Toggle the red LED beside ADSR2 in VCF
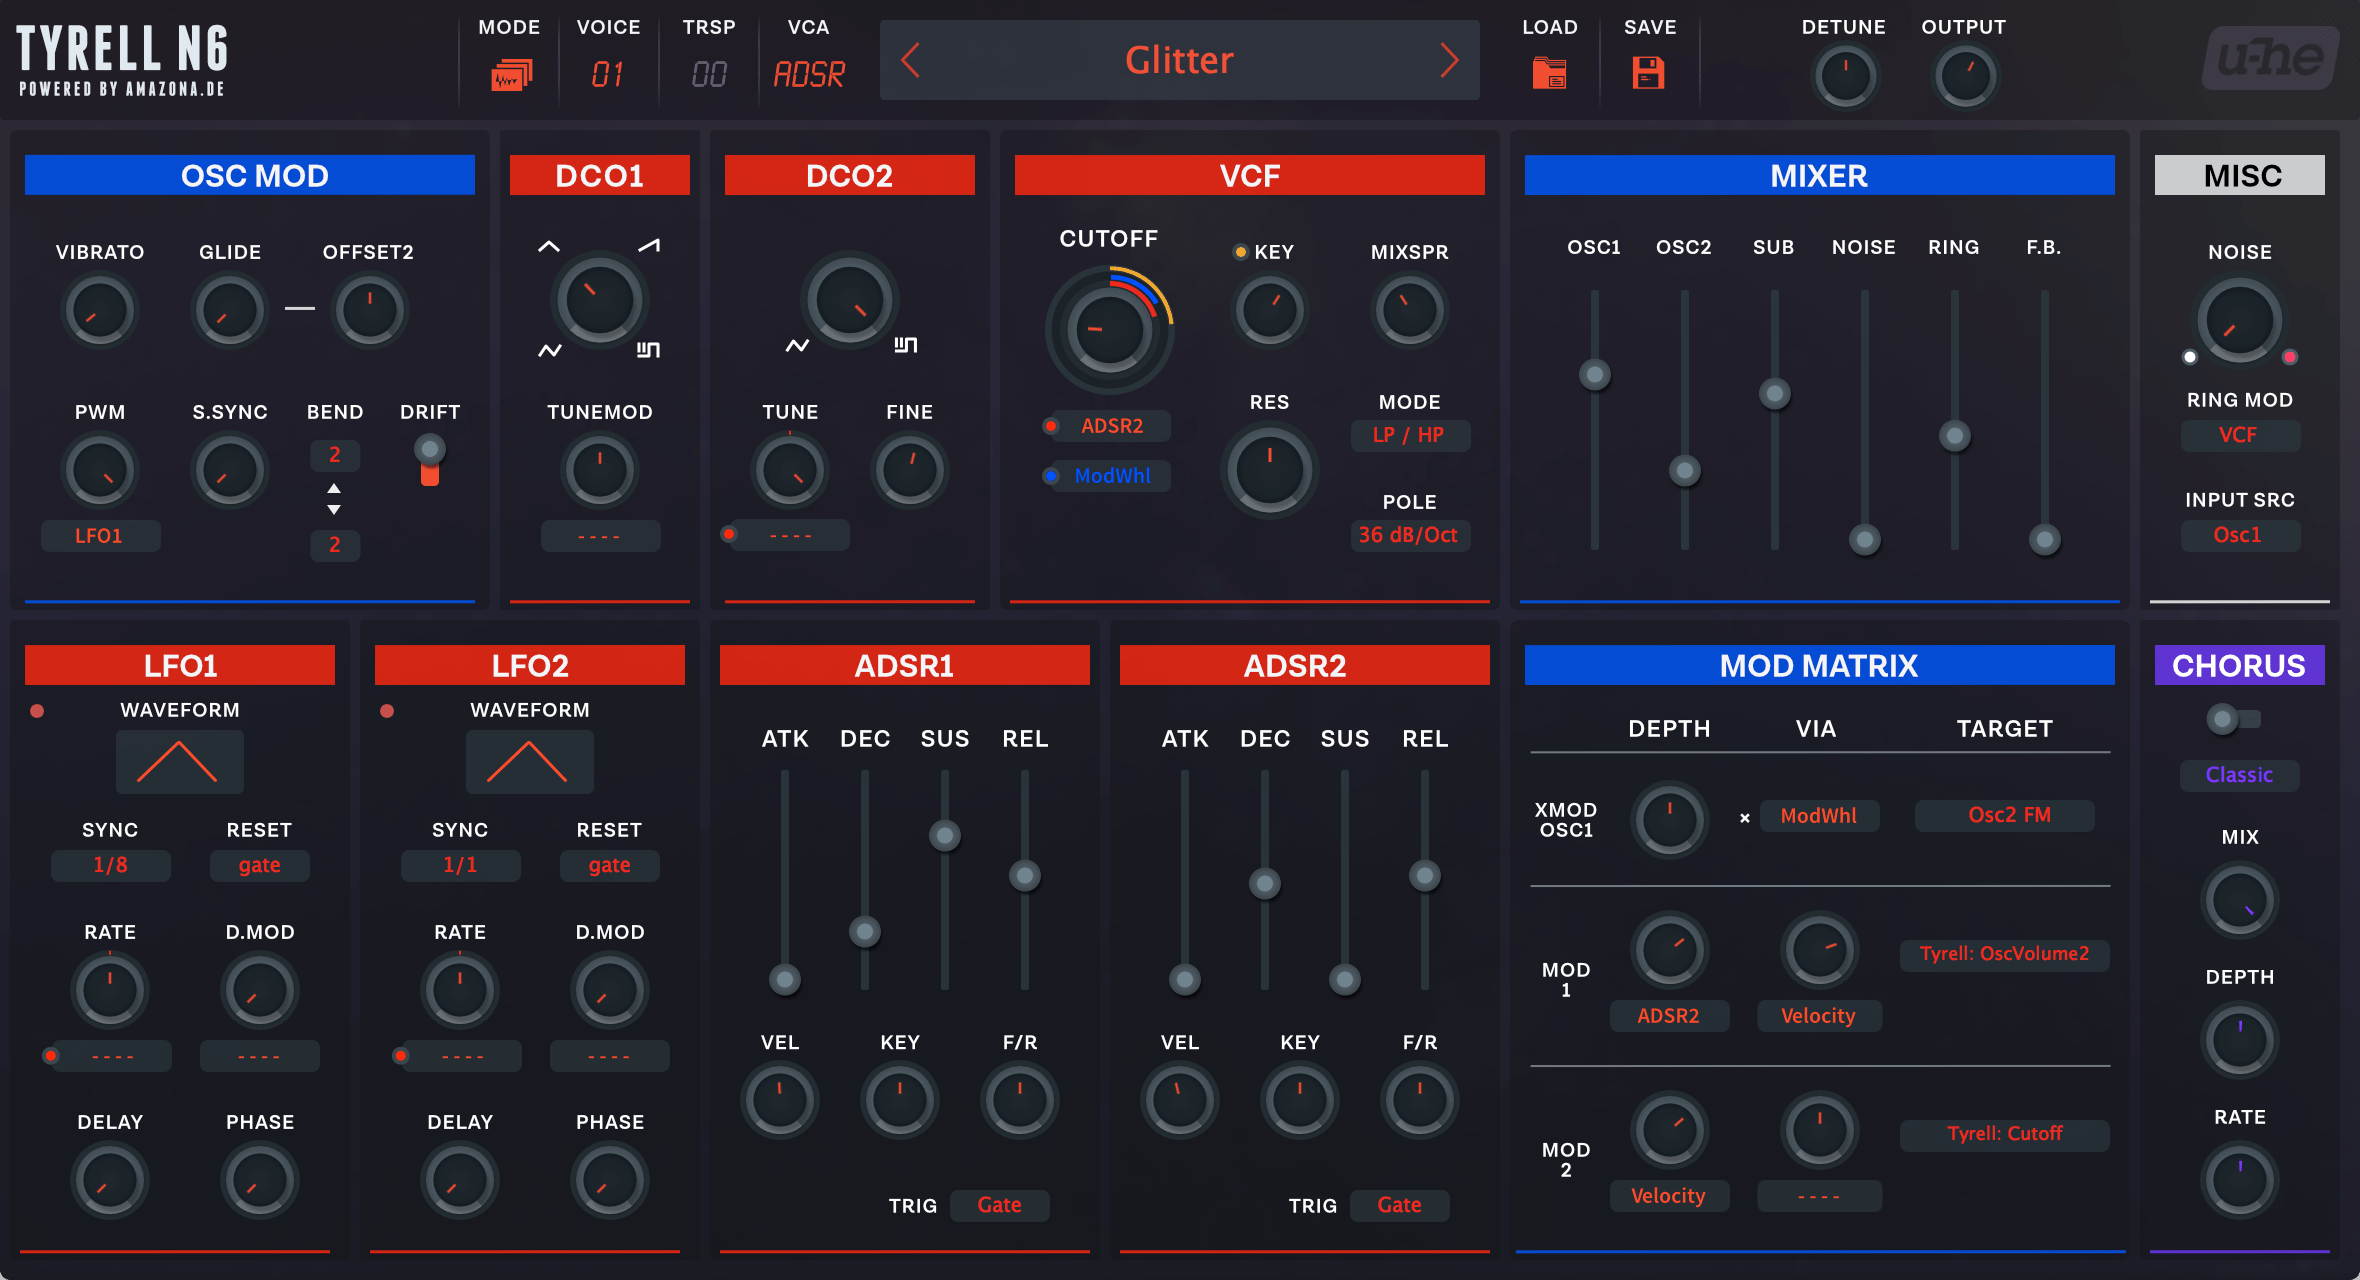2360x1280 pixels. (1050, 426)
